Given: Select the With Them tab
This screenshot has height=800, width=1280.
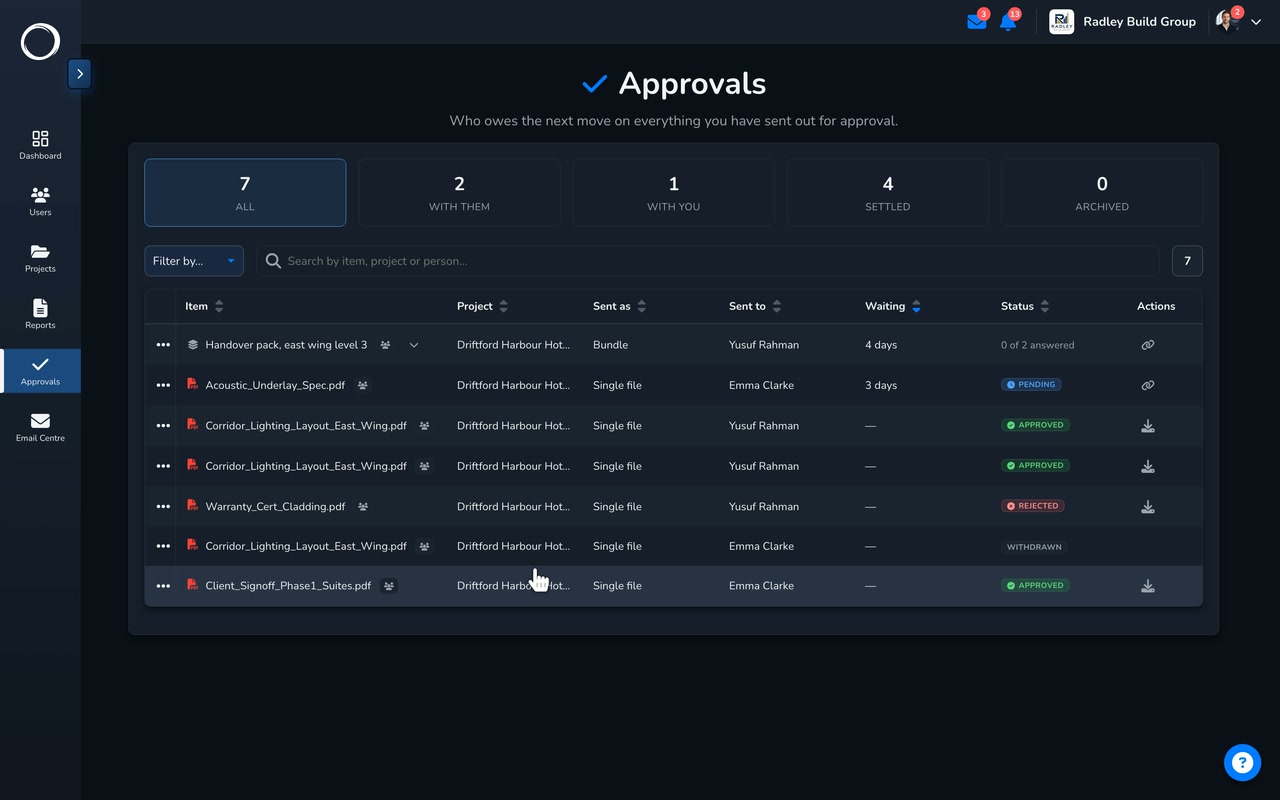Looking at the screenshot, I should click(x=459, y=193).
